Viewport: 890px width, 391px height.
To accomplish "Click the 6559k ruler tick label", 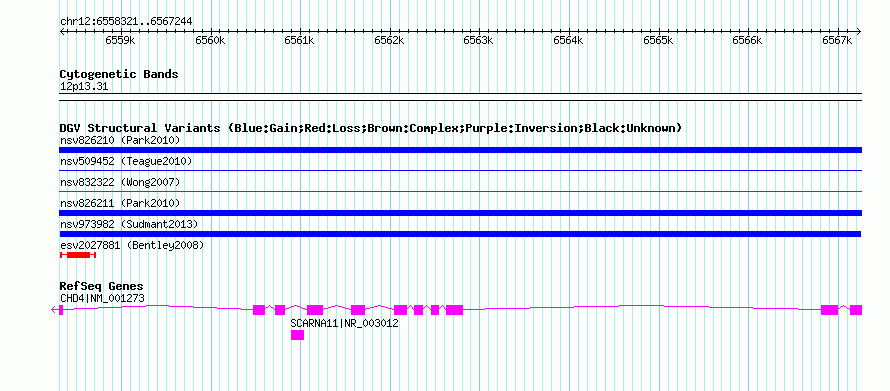I will [120, 40].
